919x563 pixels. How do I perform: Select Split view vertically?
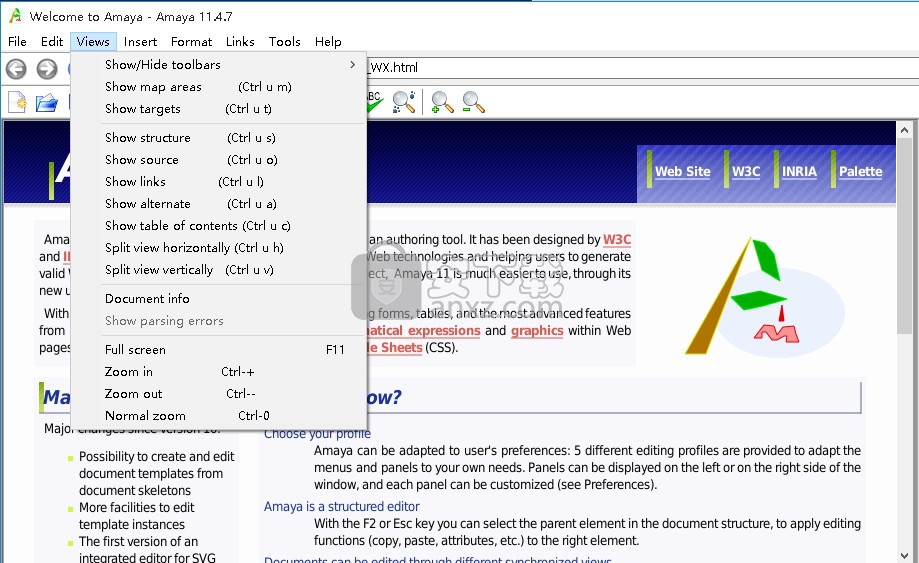point(219,270)
